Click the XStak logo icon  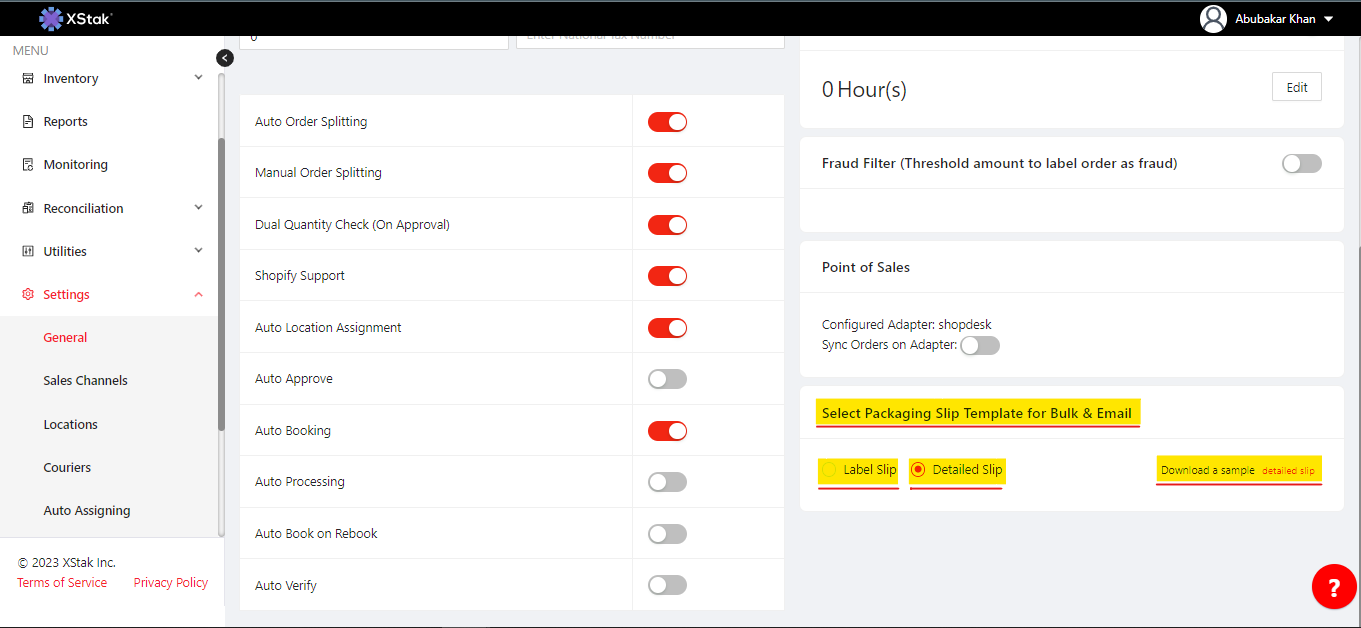(x=51, y=18)
